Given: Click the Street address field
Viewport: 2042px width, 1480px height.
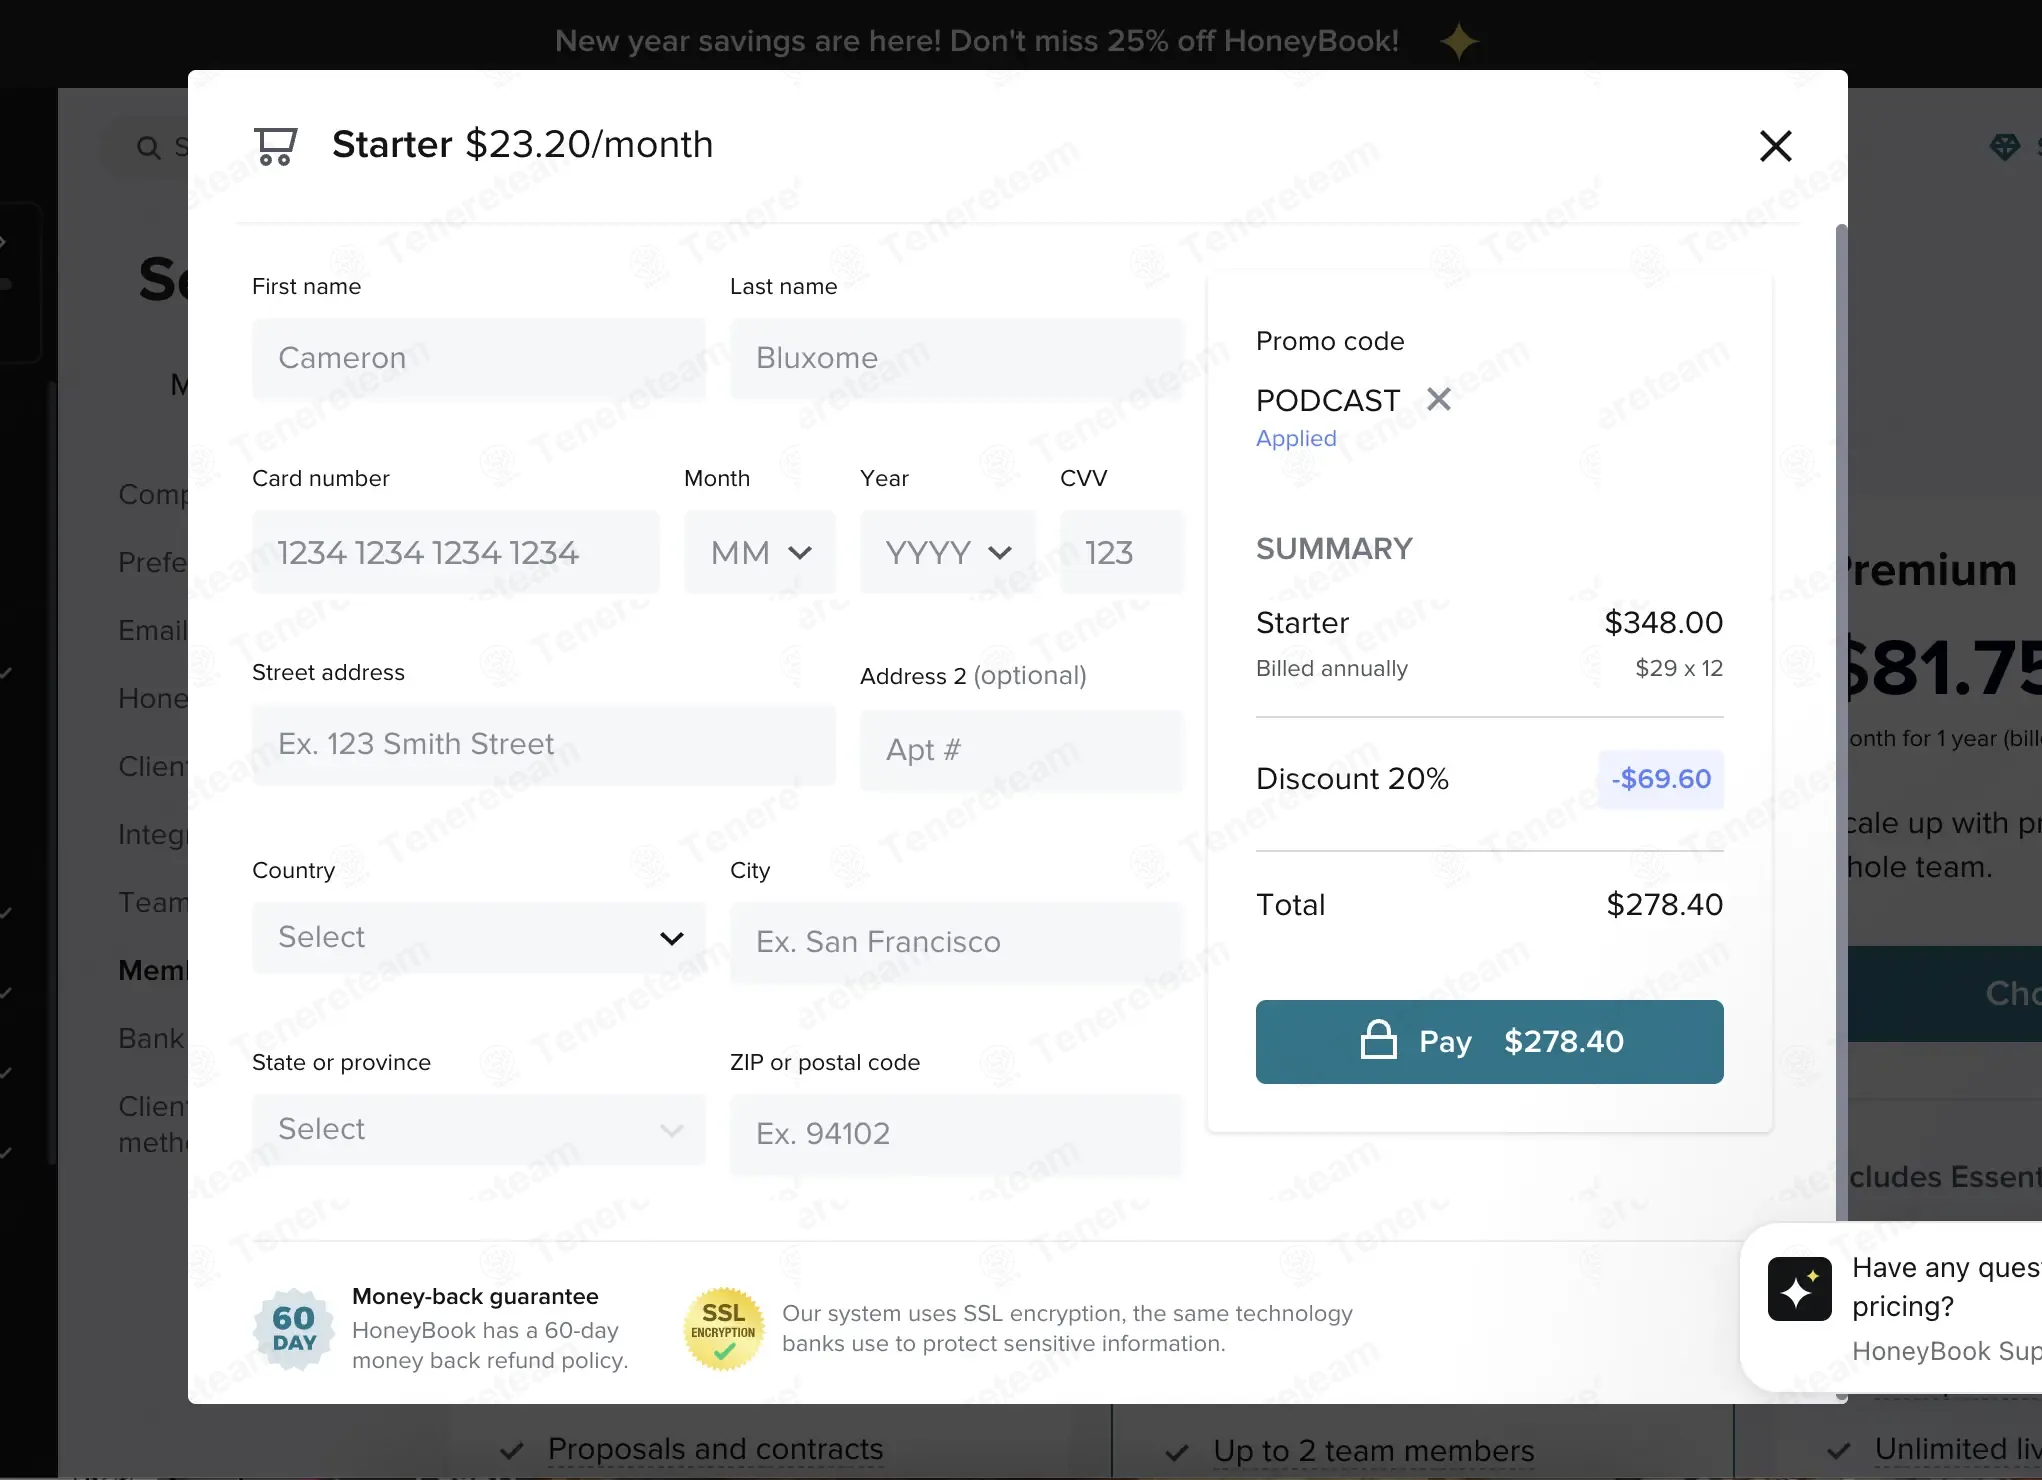Looking at the screenshot, I should [544, 745].
